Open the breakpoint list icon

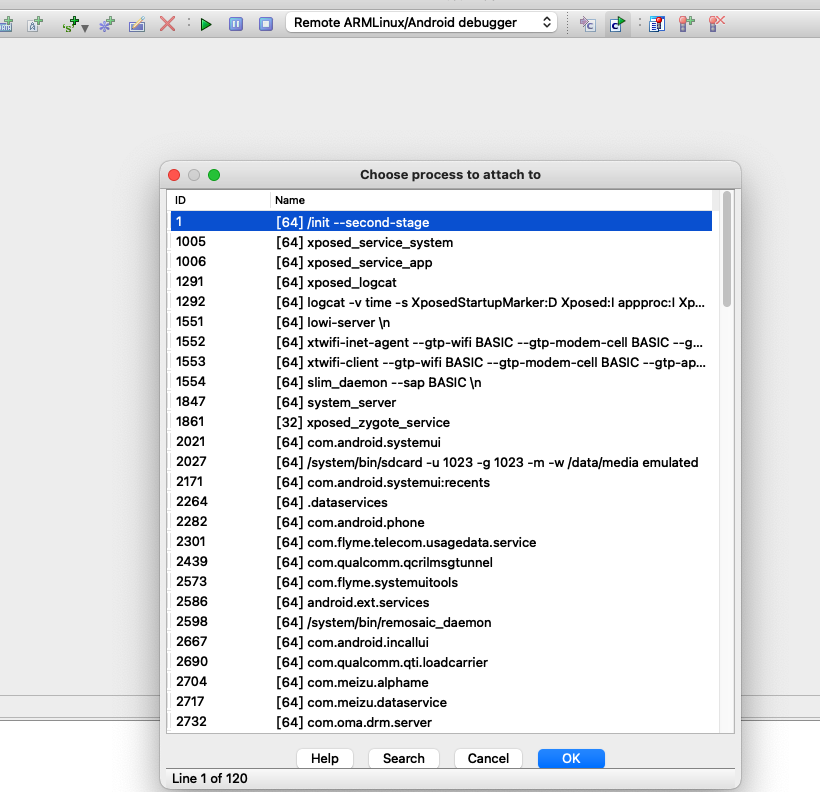656,23
